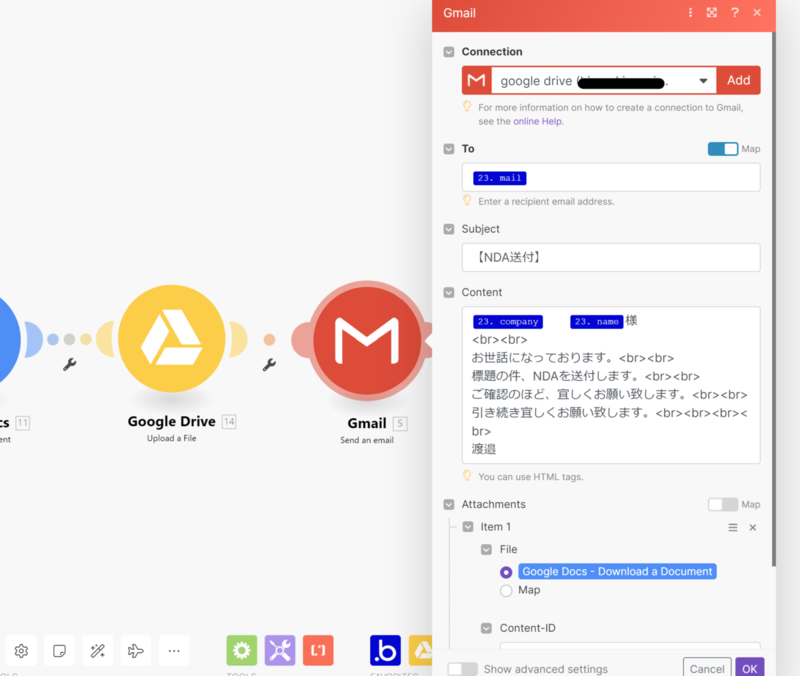Click into the Content text area
800x676 pixels.
point(611,385)
